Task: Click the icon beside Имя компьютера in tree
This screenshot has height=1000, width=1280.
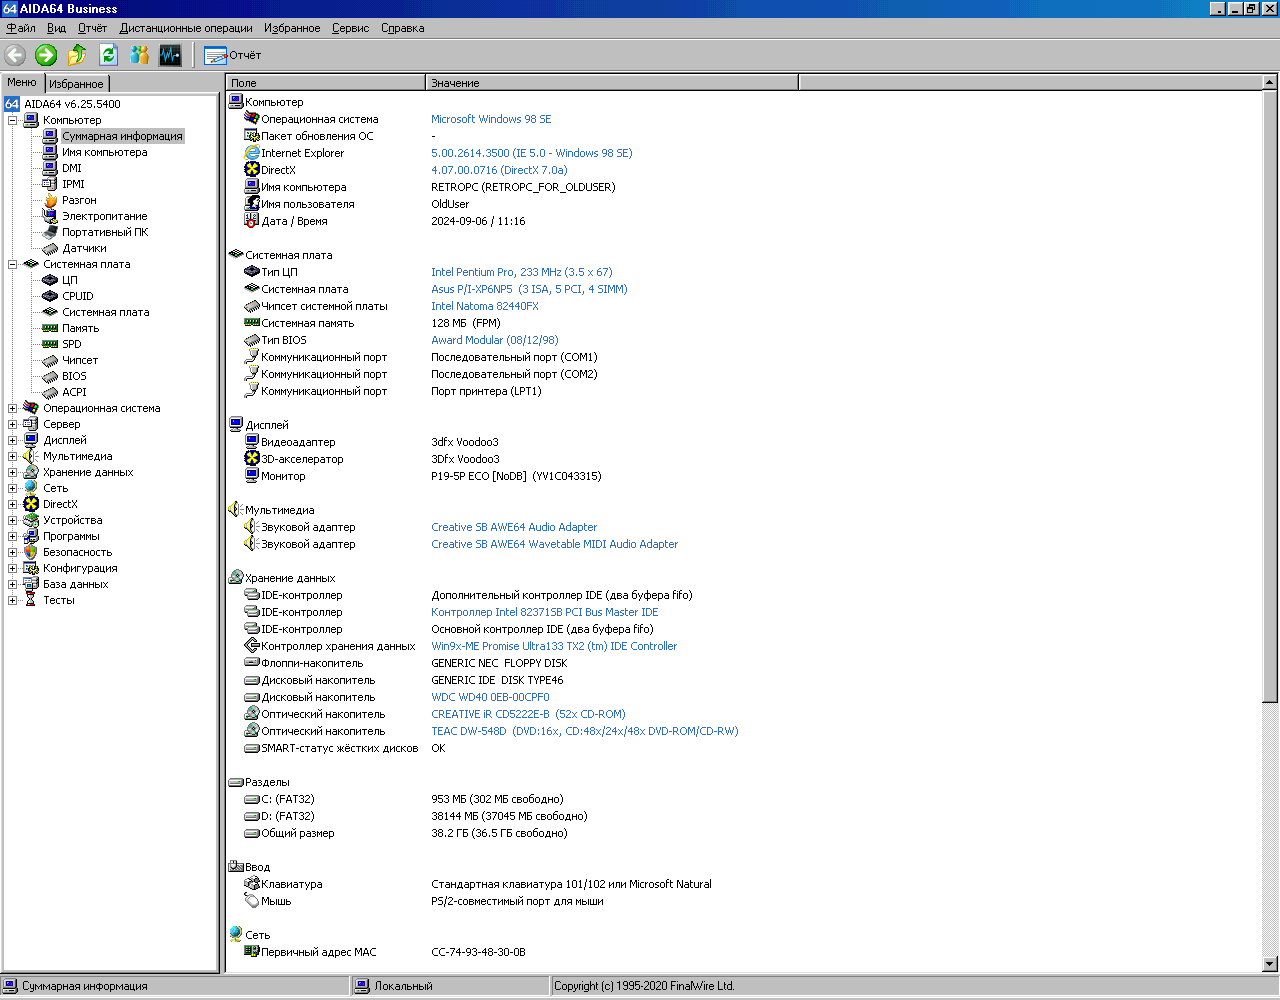Action: click(x=50, y=152)
